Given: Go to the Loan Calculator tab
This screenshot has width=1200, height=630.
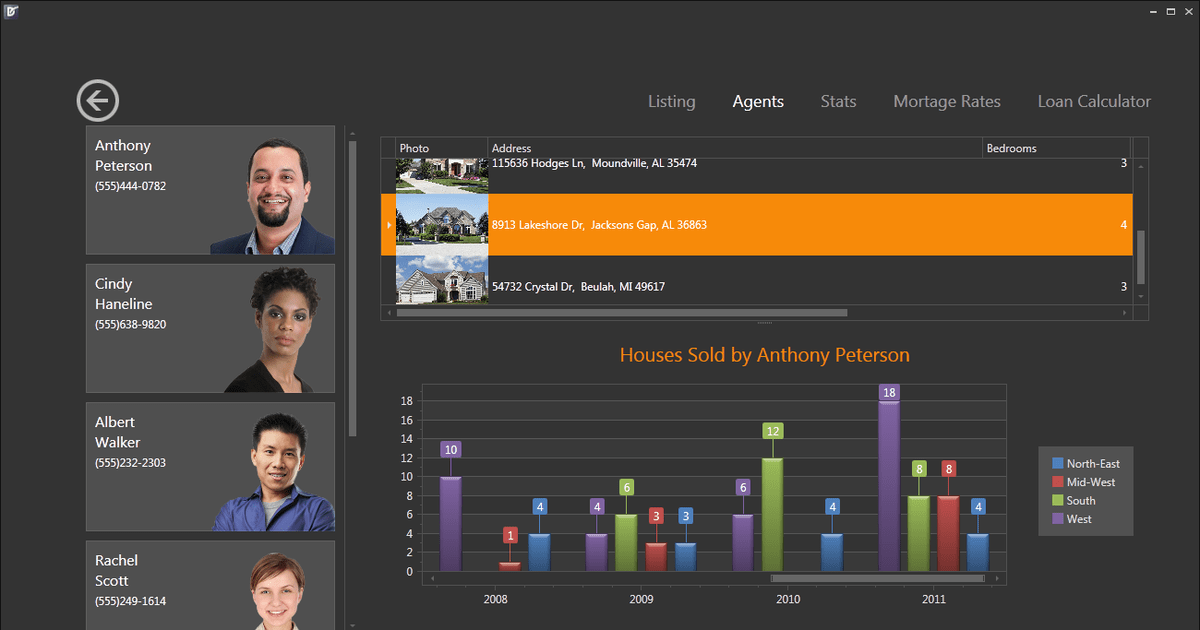Looking at the screenshot, I should (1094, 101).
